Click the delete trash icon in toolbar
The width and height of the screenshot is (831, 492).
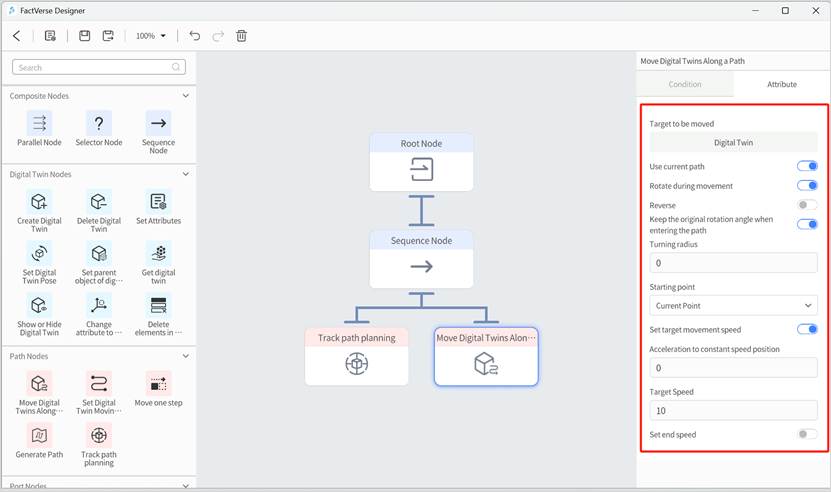[x=242, y=36]
